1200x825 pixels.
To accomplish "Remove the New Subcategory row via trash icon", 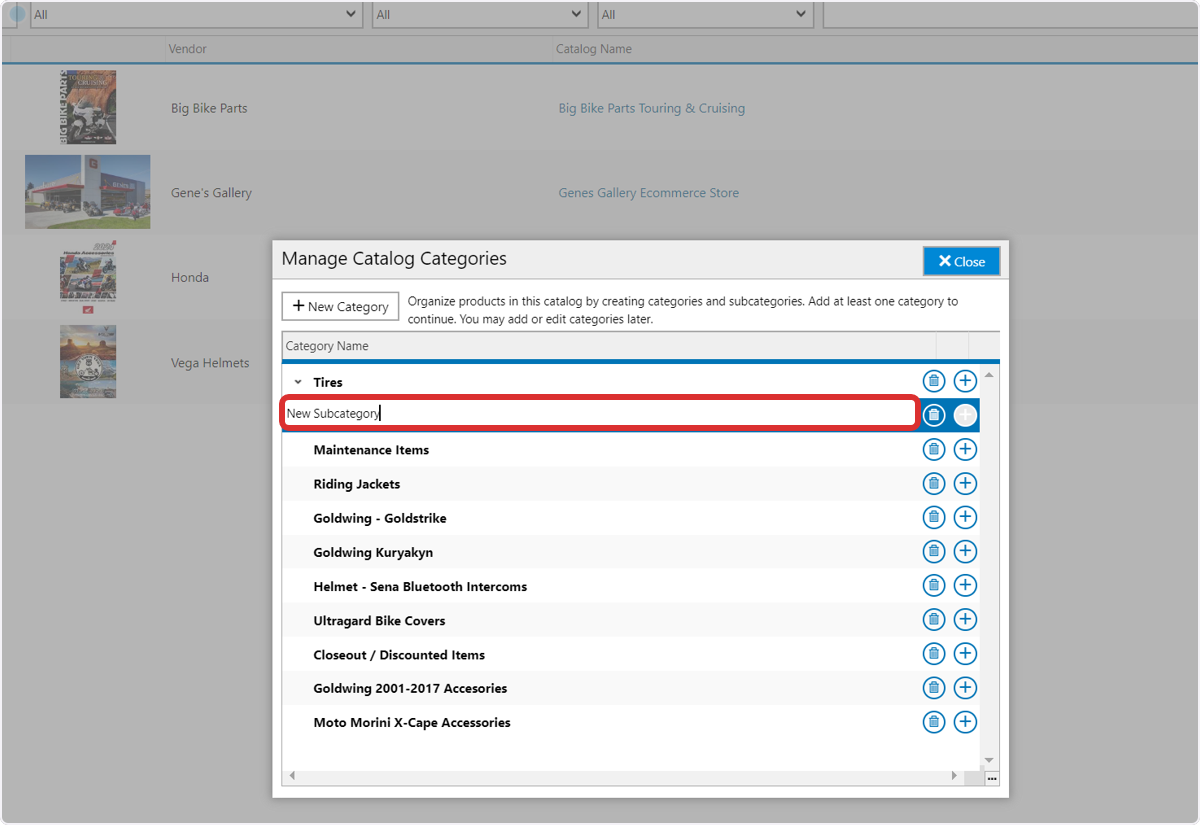I will (933, 415).
